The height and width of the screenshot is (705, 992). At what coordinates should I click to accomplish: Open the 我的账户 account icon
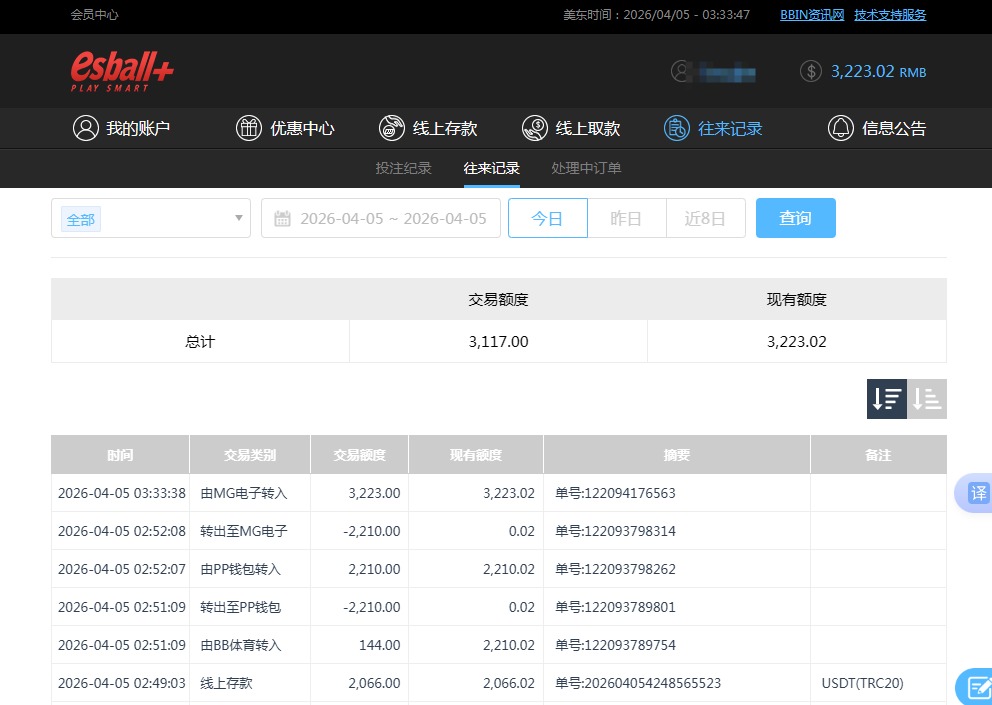[x=85, y=128]
